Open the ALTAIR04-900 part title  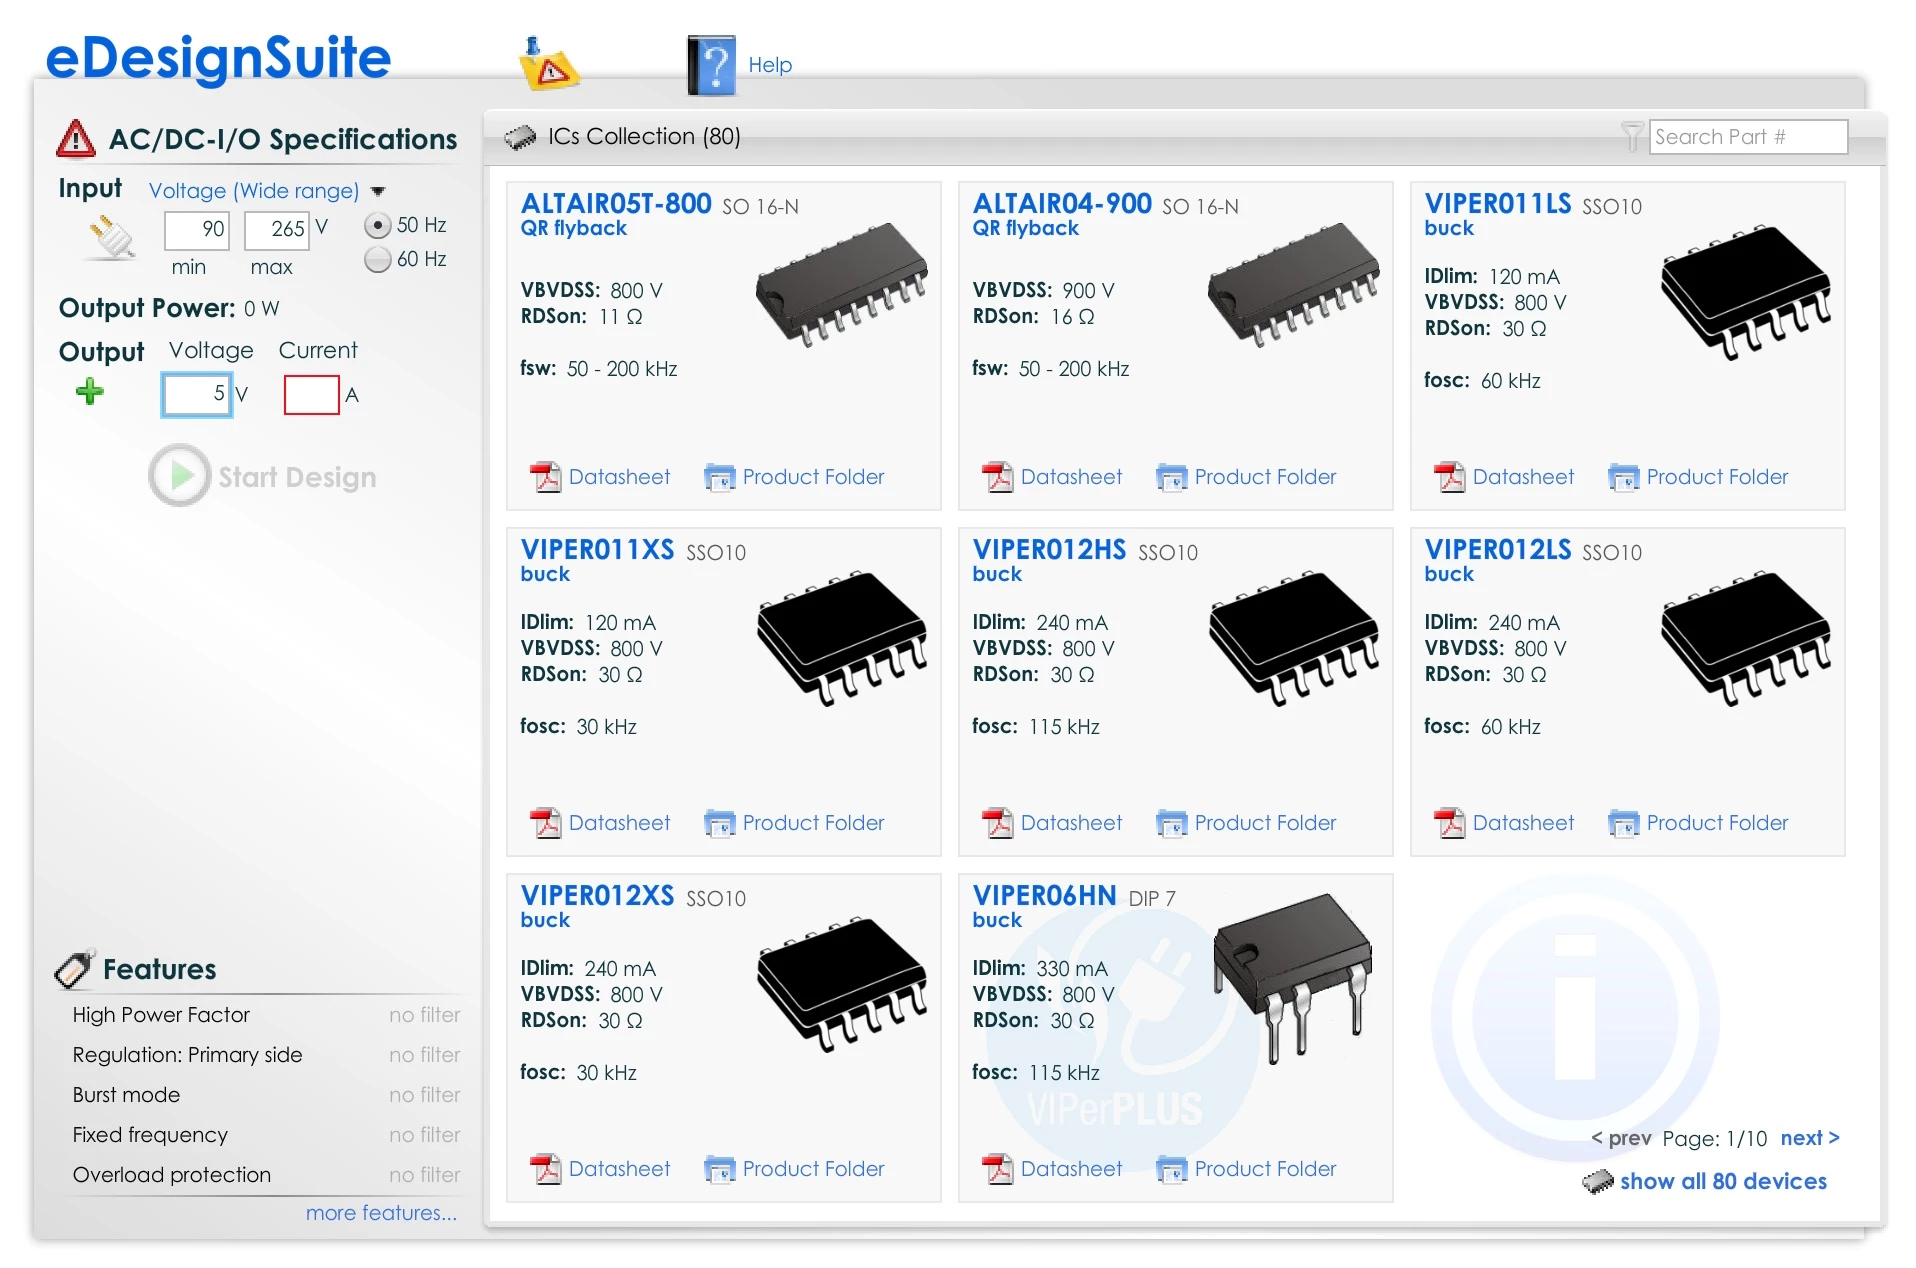pyautogui.click(x=1062, y=204)
